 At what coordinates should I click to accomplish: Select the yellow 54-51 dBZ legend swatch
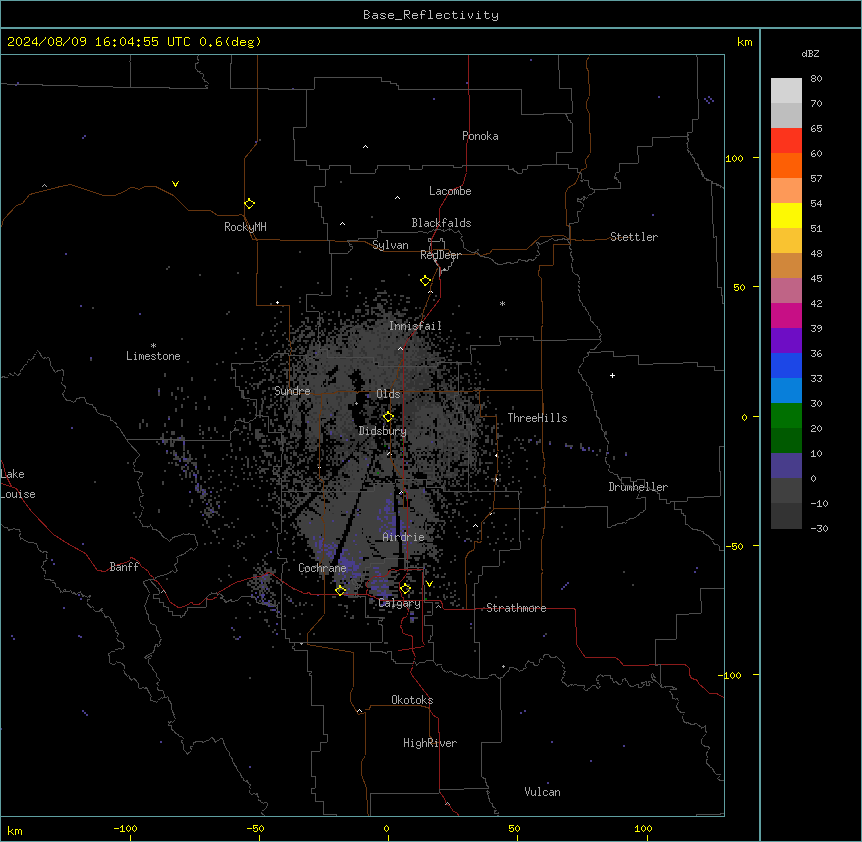(x=786, y=215)
